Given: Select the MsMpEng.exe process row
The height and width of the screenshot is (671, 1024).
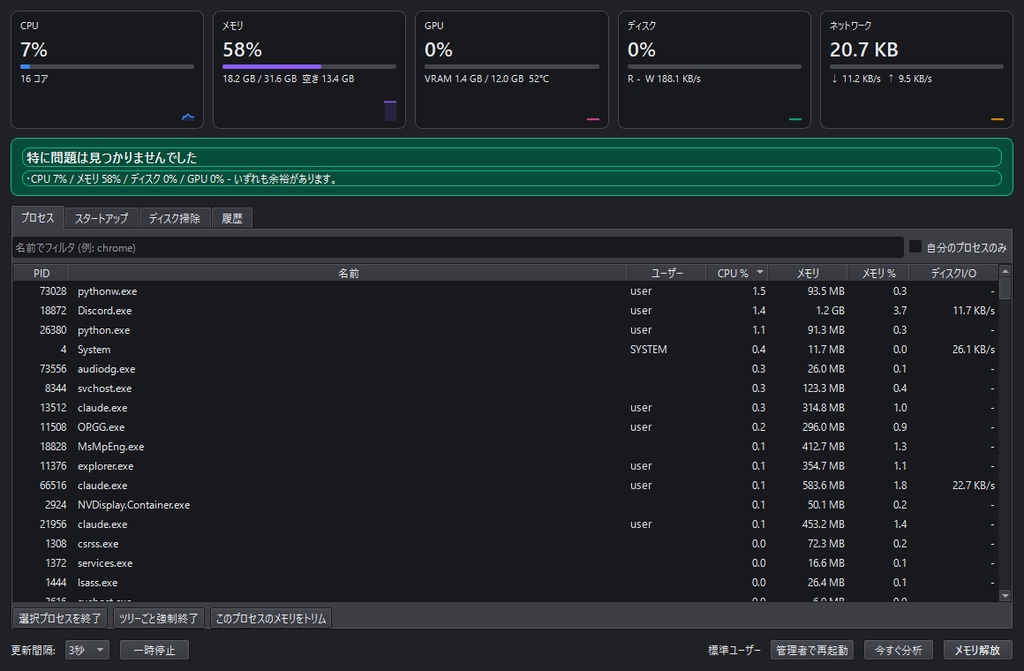Looking at the screenshot, I should click(505, 447).
